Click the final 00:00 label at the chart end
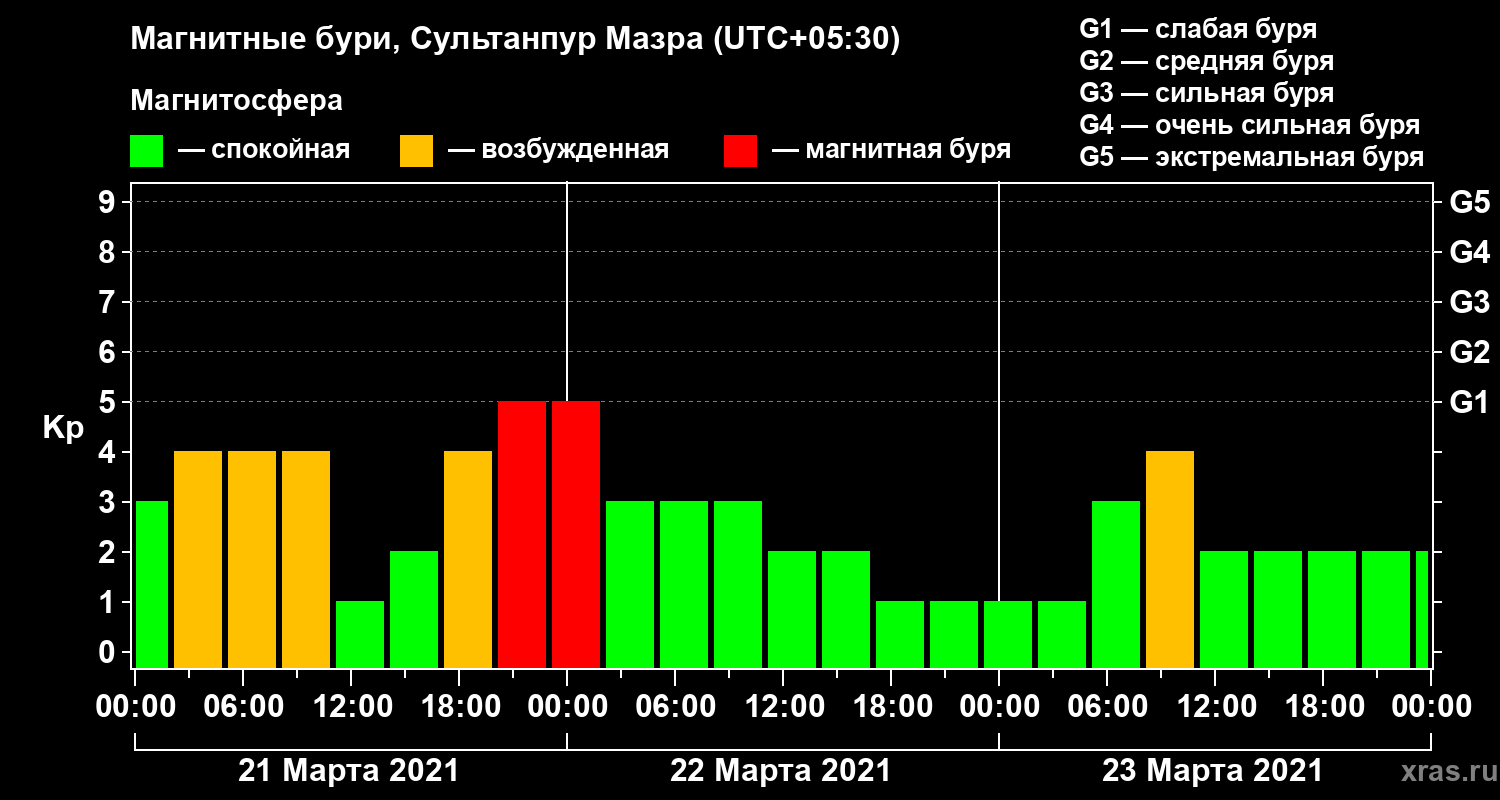The image size is (1500, 800). coord(1431,707)
